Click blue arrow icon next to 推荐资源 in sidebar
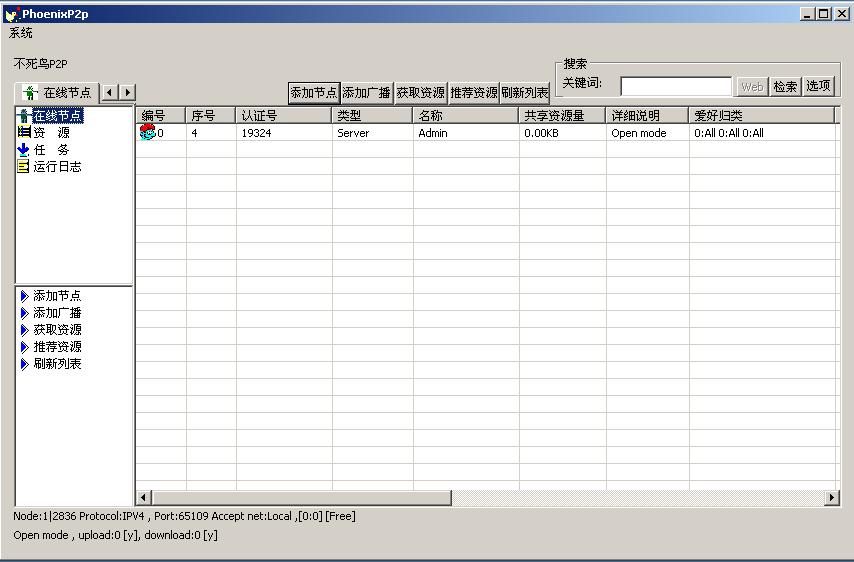Screen dimensions: 854x562 [x=25, y=346]
